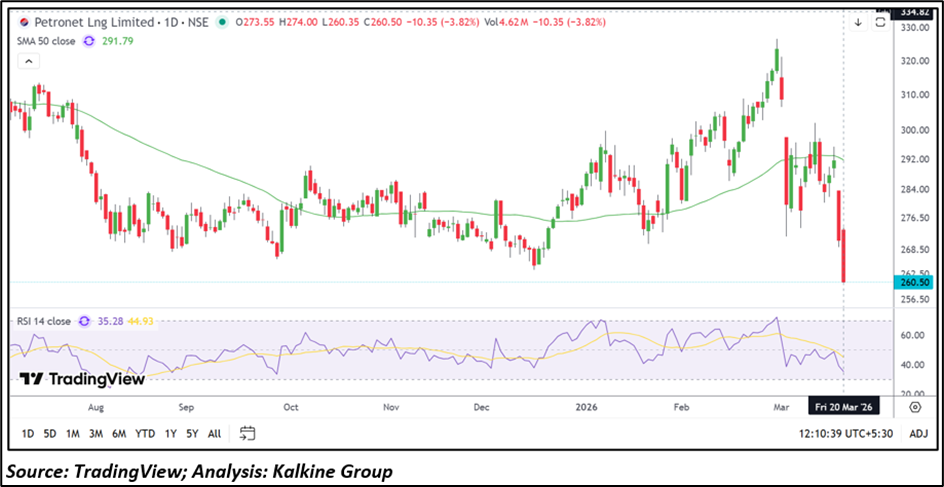This screenshot has width=944, height=487.
Task: Toggle ADJ adjusted data button
Action: click(918, 433)
